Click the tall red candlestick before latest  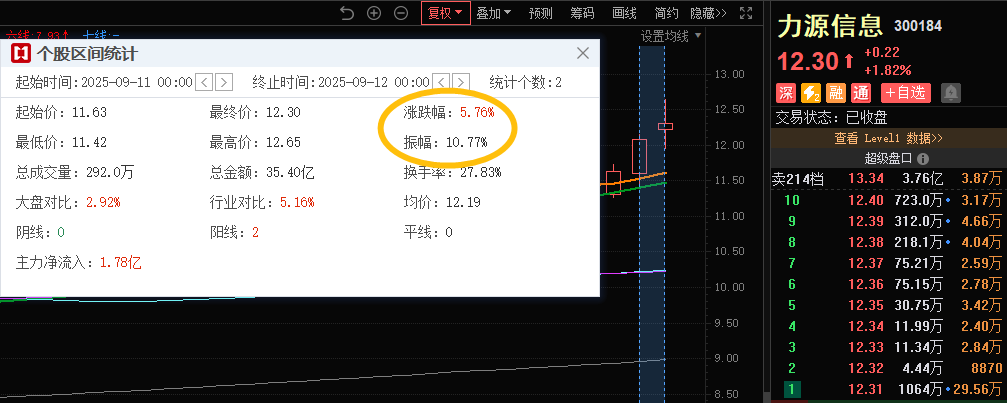(x=639, y=156)
